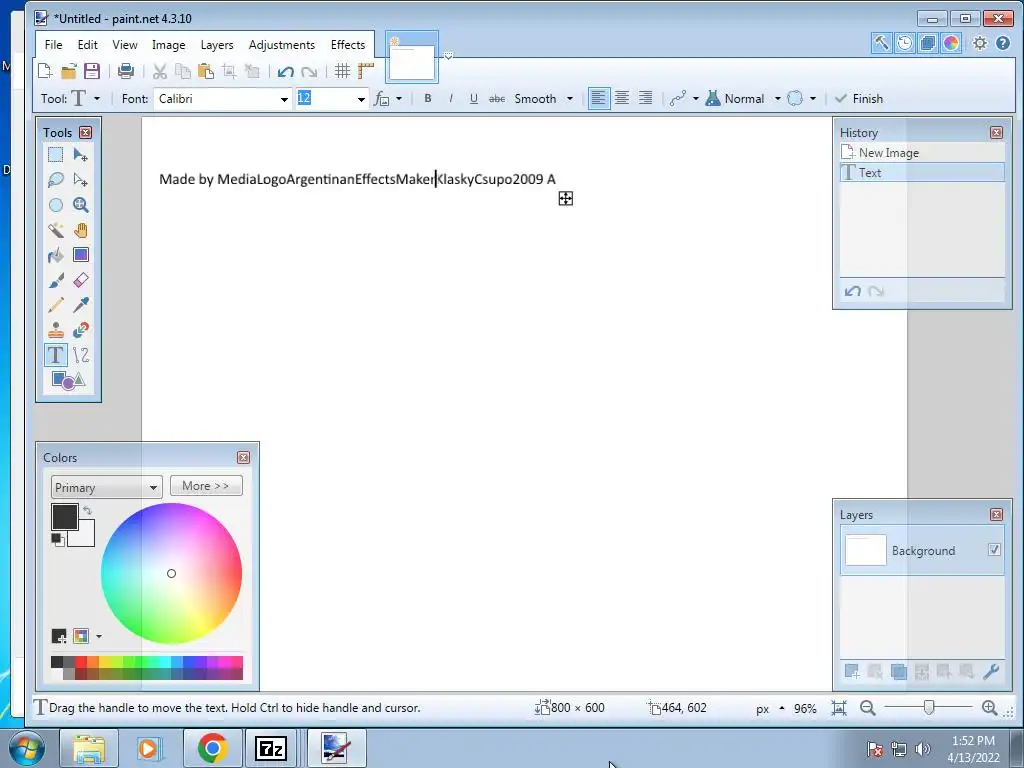Select the Eraser tool
This screenshot has height=768, width=1024.
[80, 280]
